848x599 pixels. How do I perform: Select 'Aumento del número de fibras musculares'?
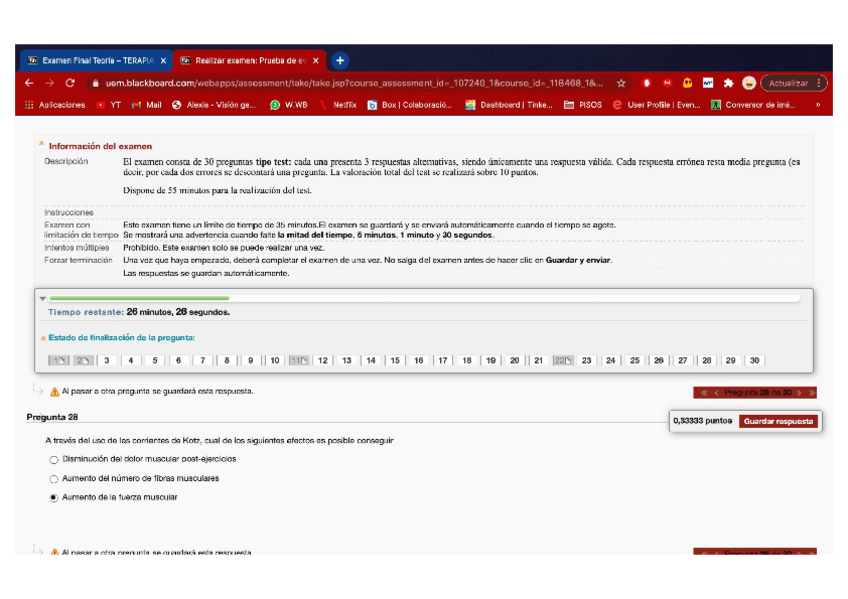click(54, 478)
